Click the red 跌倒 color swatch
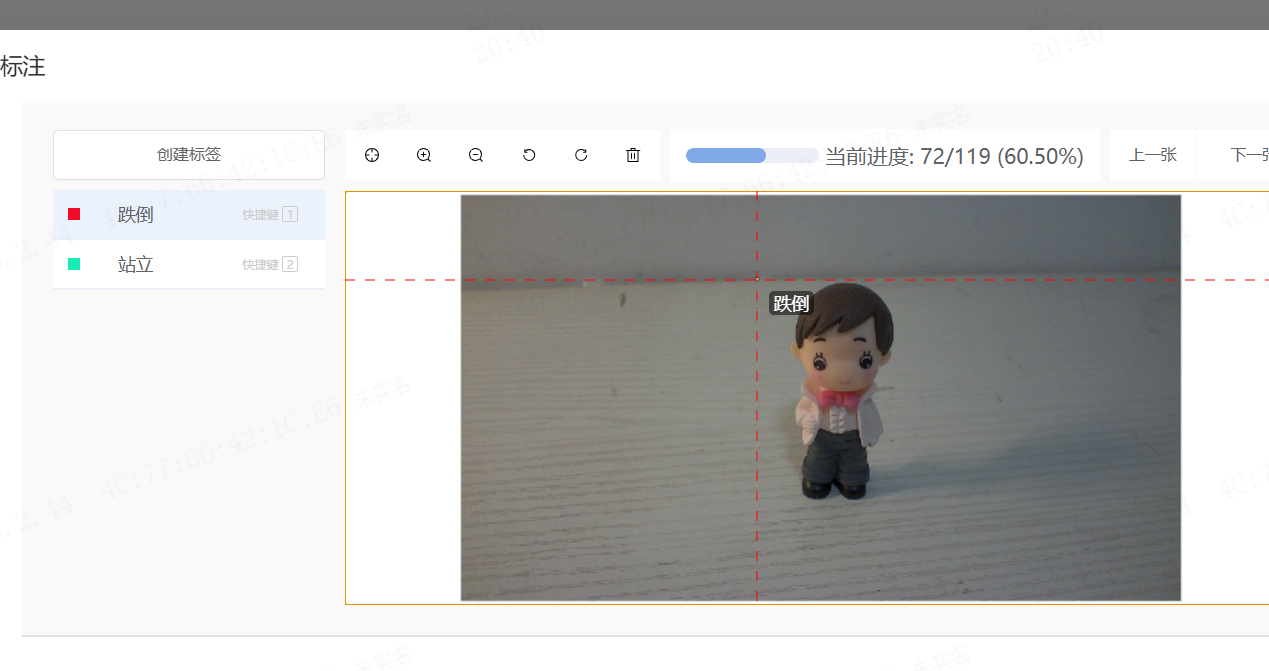The width and height of the screenshot is (1269, 671). [74, 214]
